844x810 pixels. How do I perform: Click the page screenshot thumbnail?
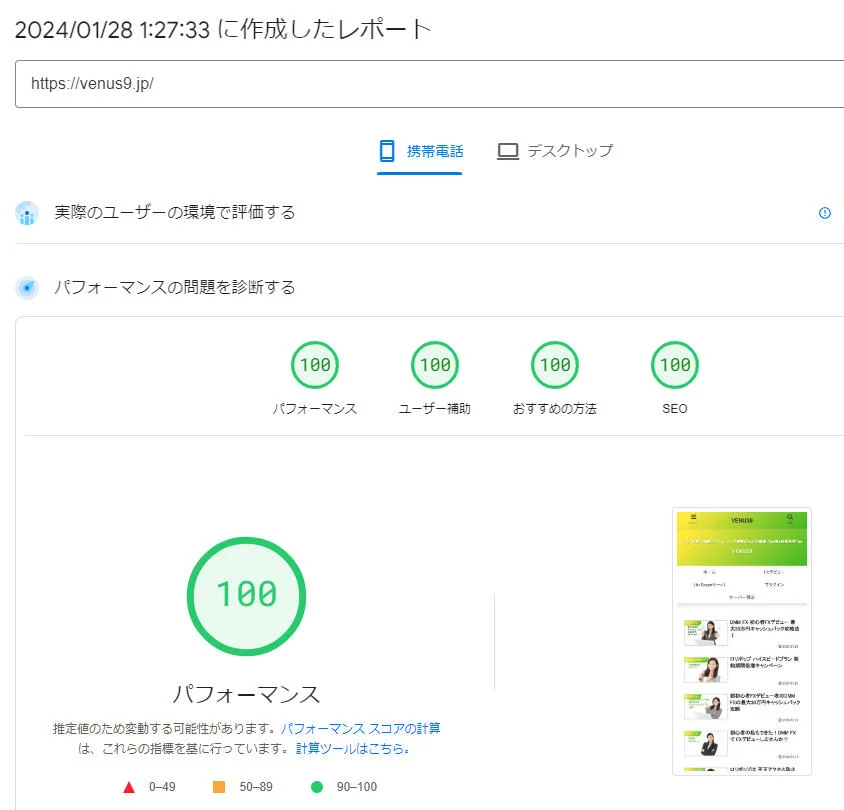(x=742, y=641)
